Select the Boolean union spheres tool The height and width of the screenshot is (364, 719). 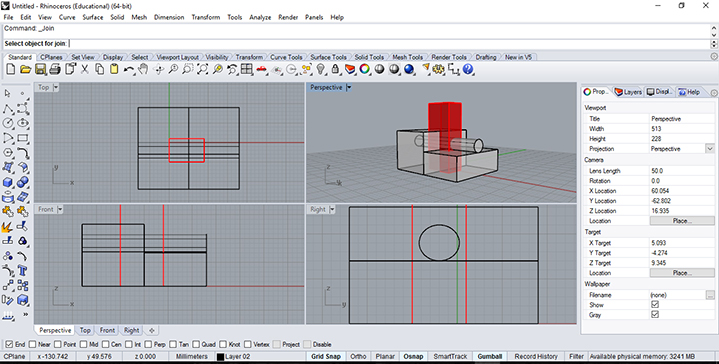click(x=23, y=182)
